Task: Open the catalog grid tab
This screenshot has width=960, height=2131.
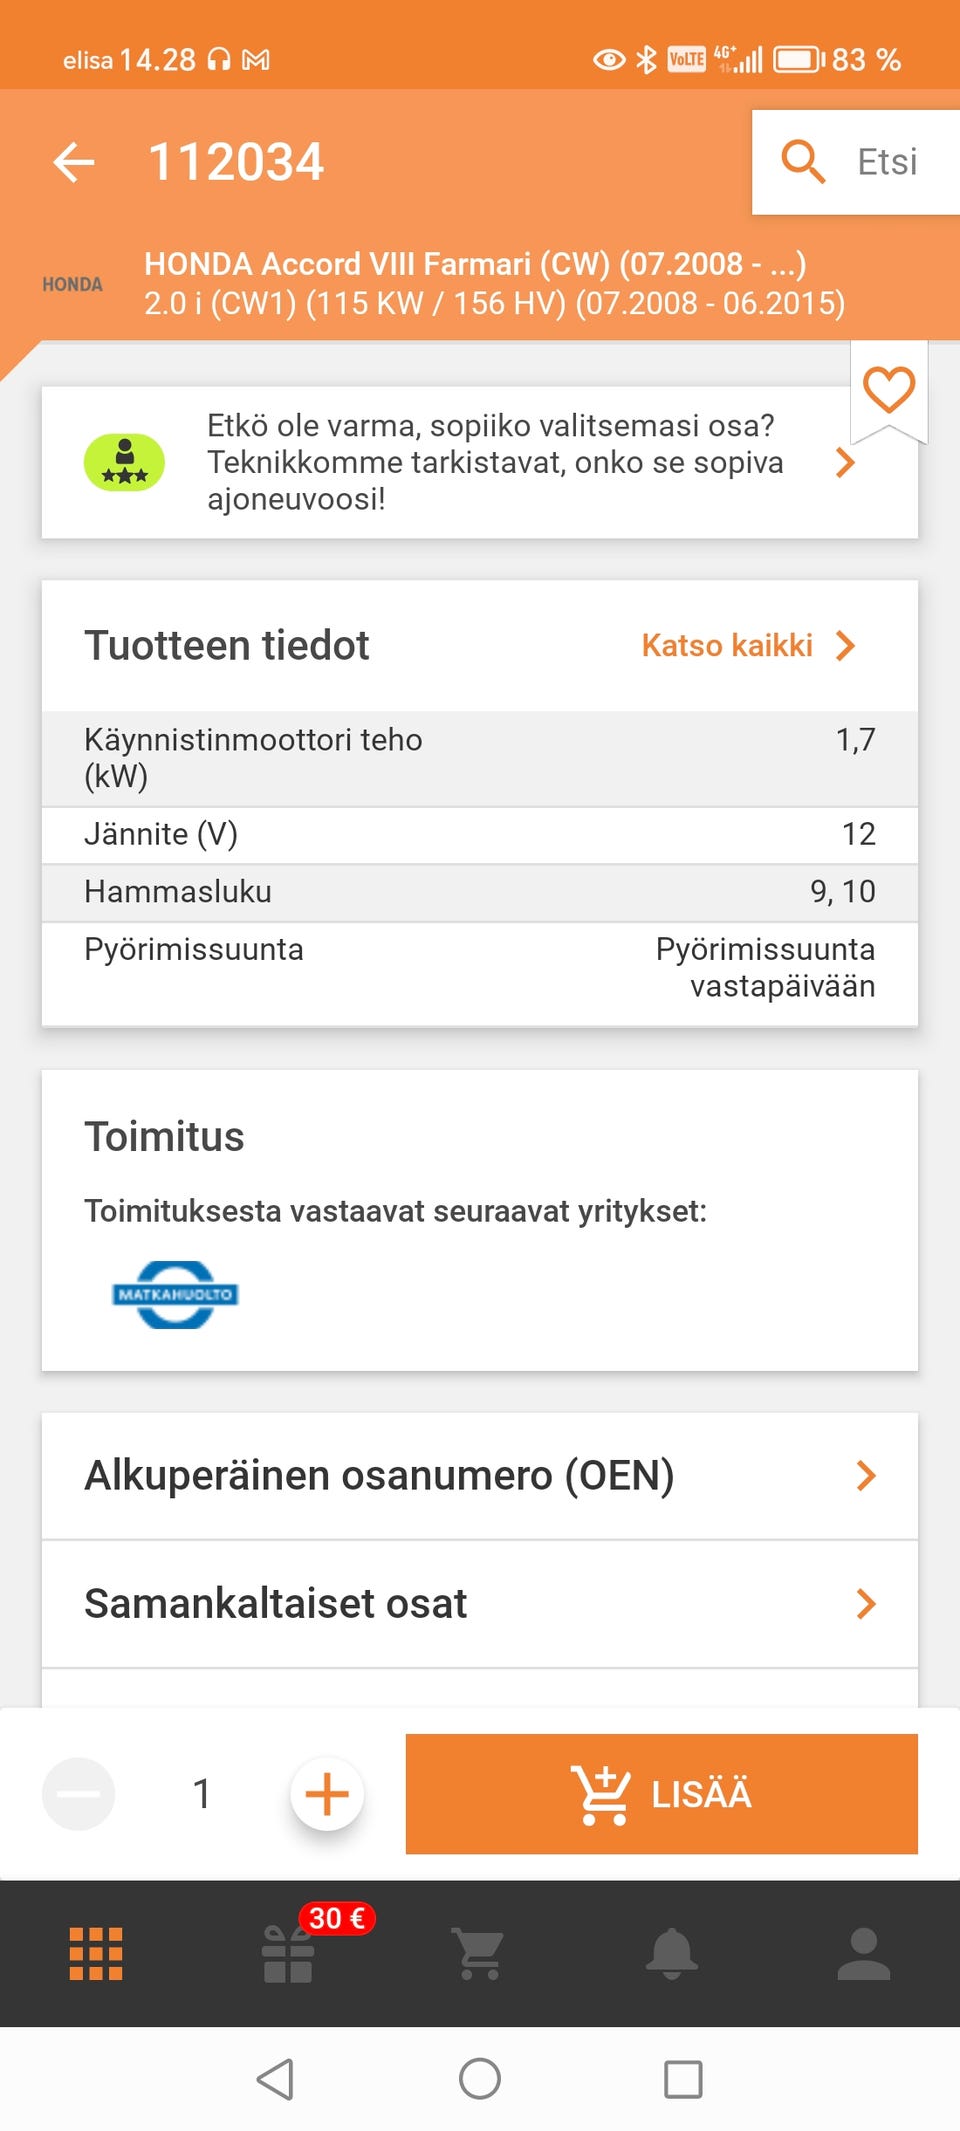Action: coord(96,1954)
